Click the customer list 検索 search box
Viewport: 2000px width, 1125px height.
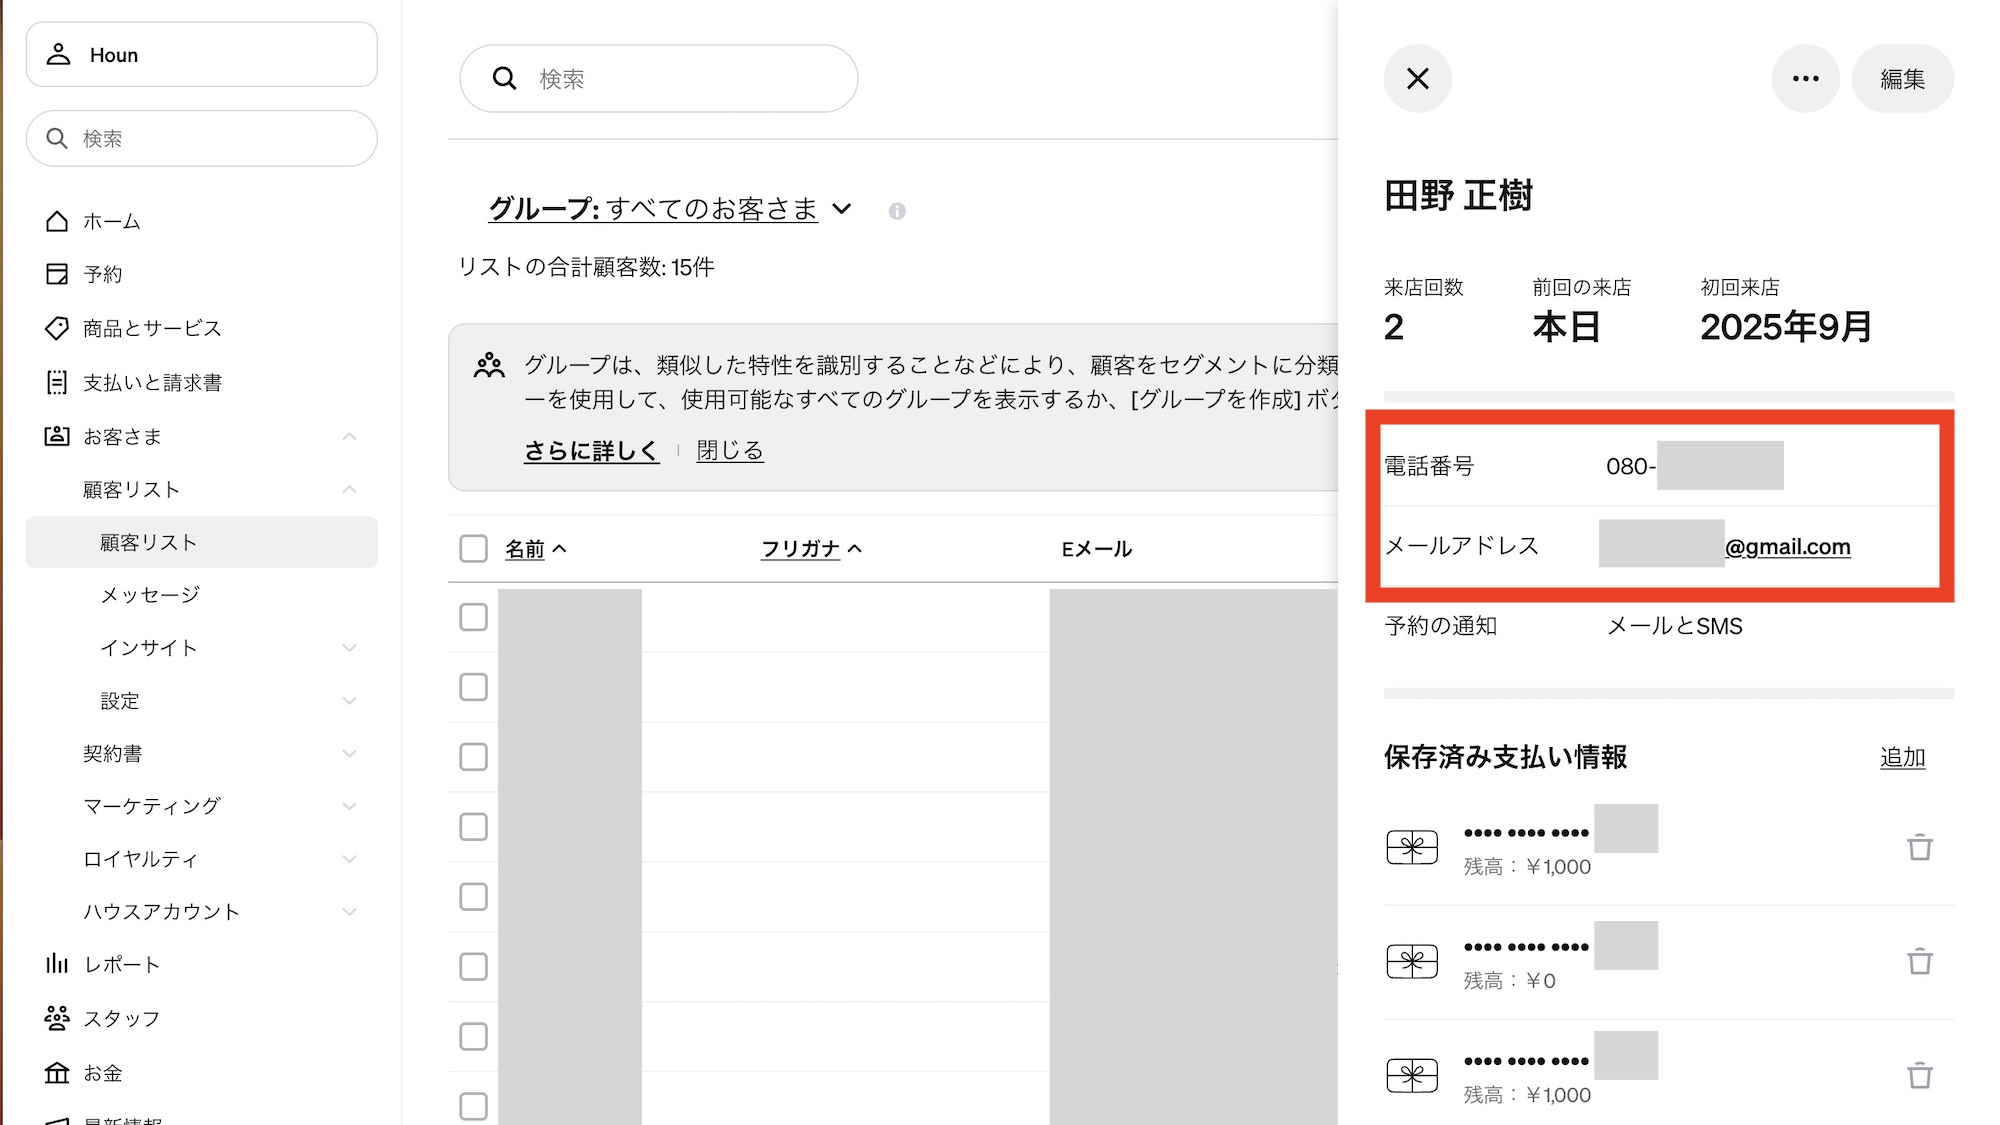point(659,78)
